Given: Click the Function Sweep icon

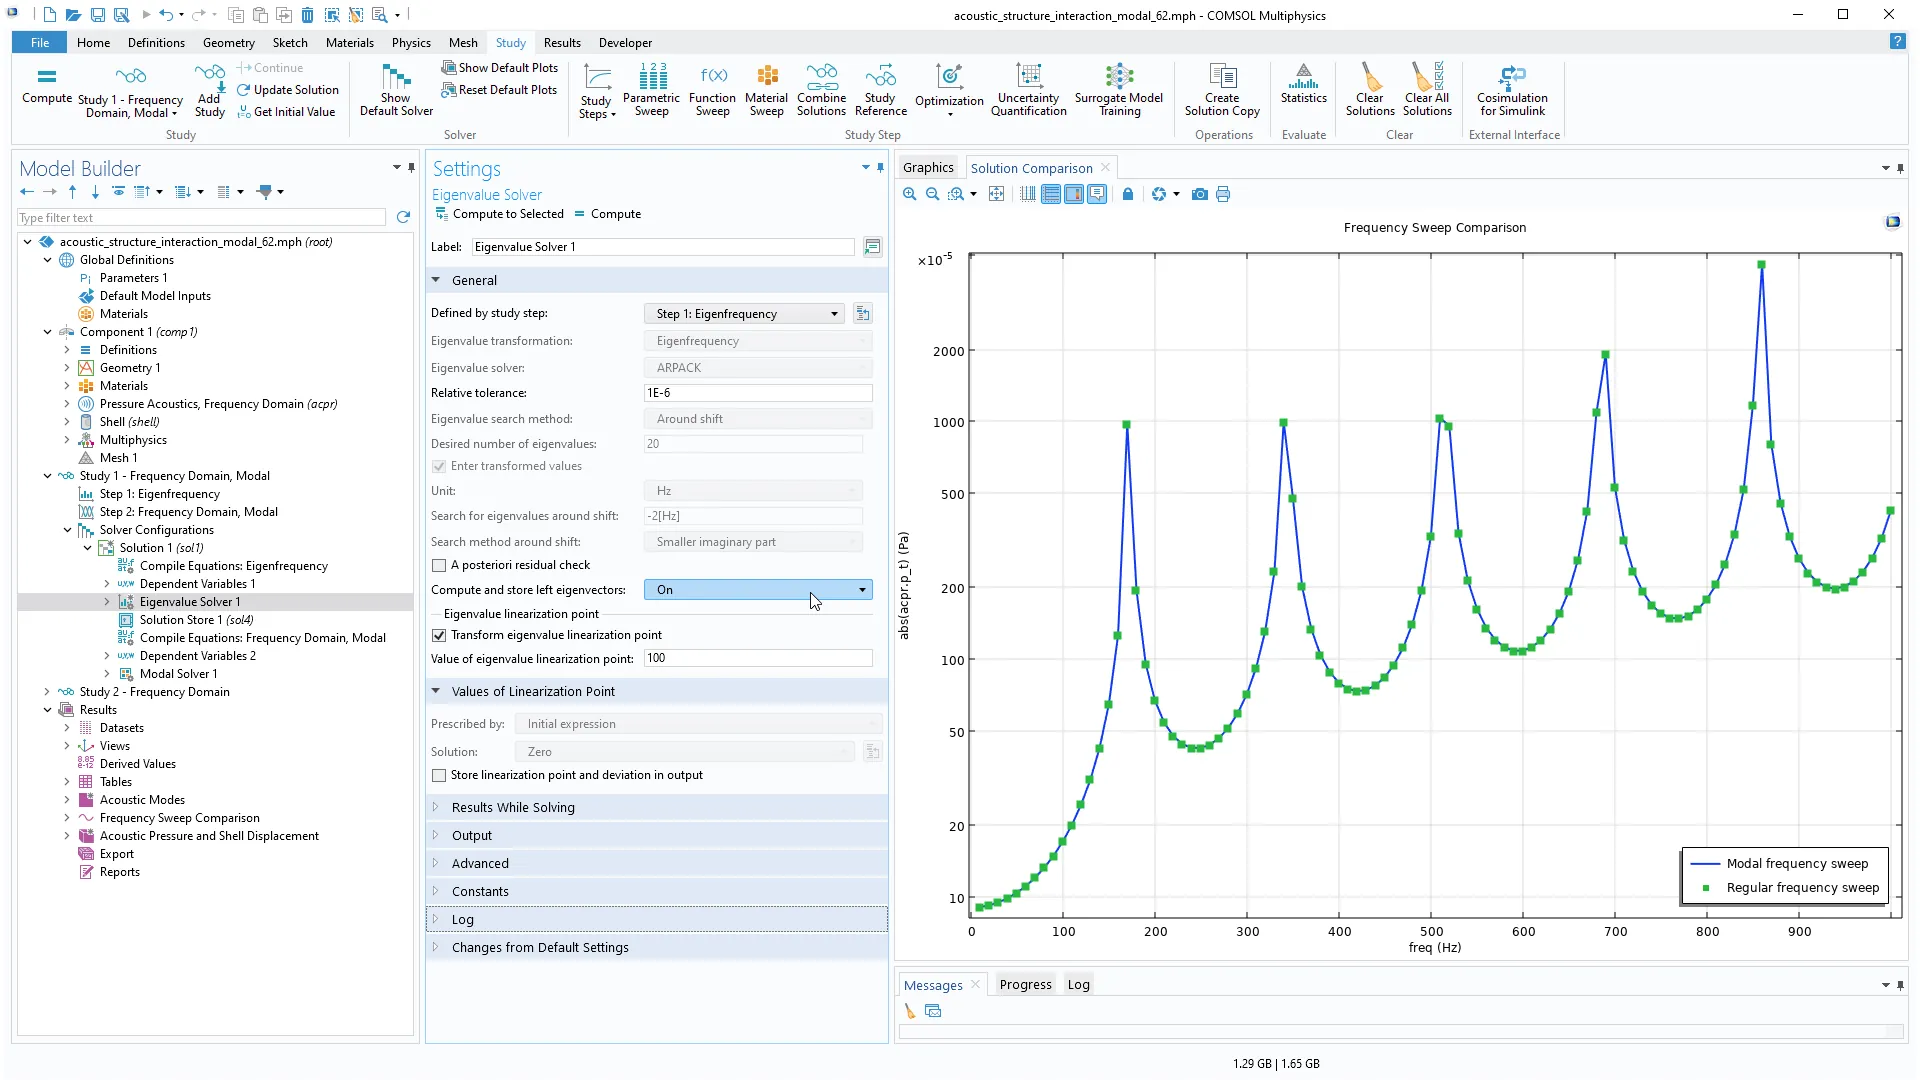Looking at the screenshot, I should (x=712, y=88).
